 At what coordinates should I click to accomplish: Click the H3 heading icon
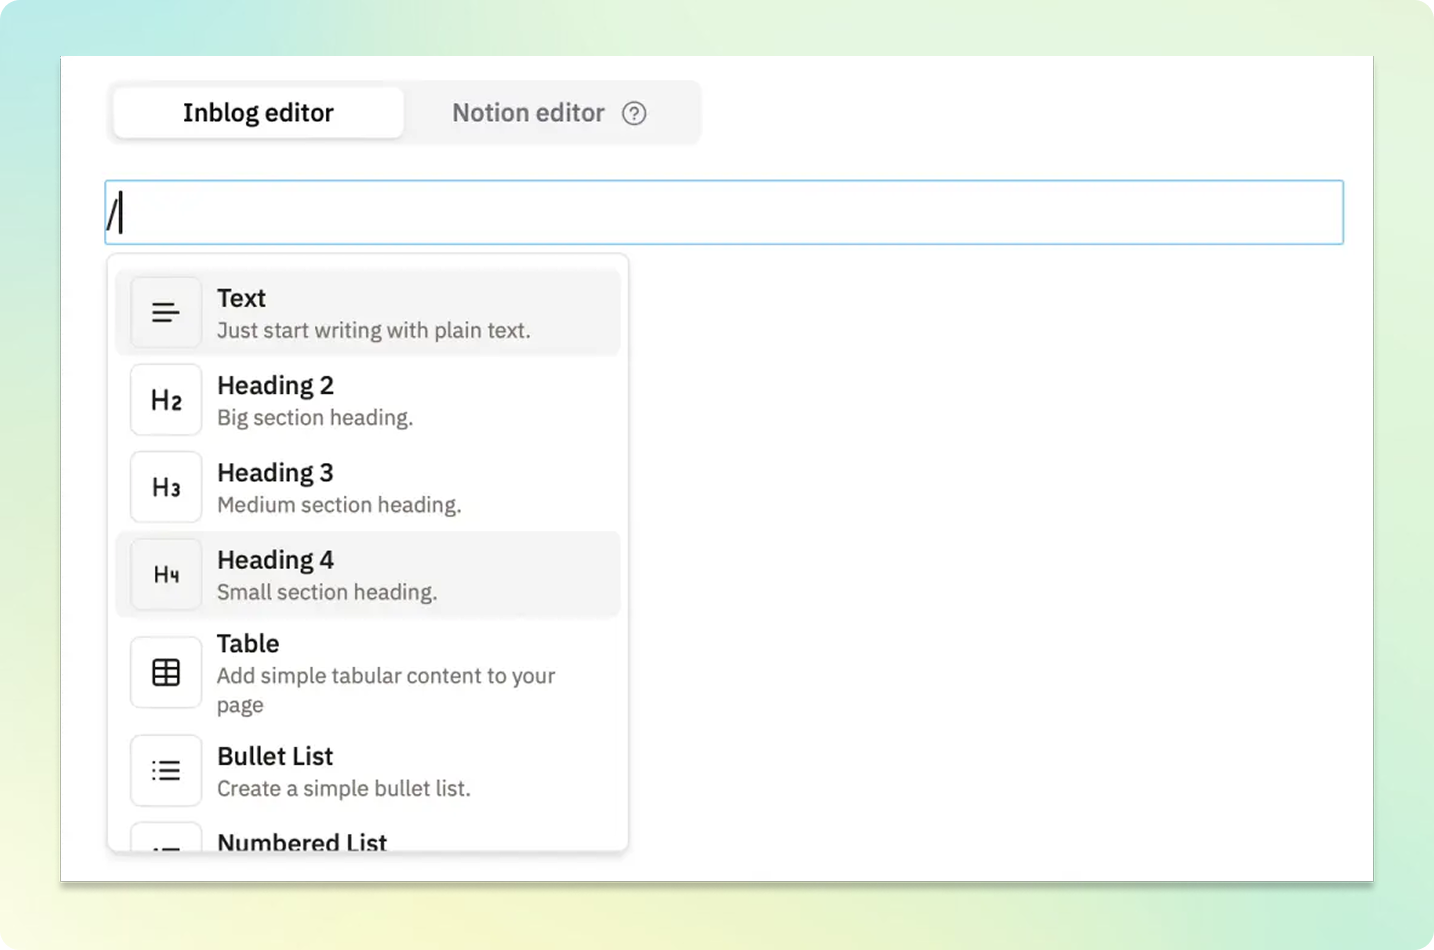[166, 487]
